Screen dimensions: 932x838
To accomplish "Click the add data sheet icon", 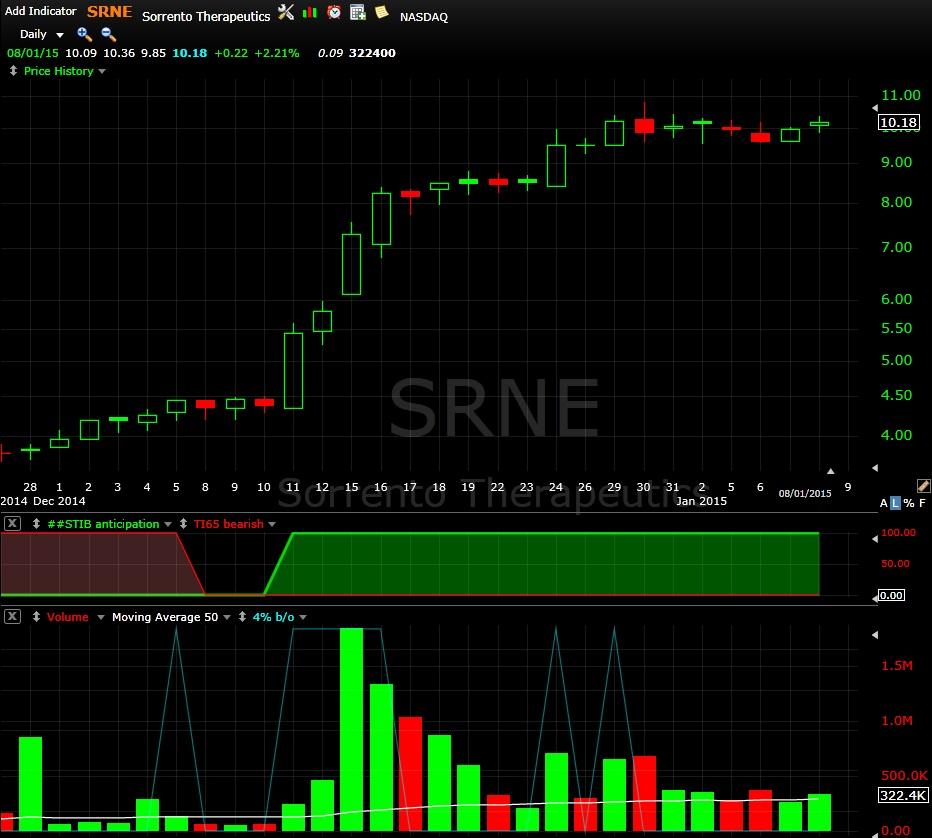I will (358, 12).
